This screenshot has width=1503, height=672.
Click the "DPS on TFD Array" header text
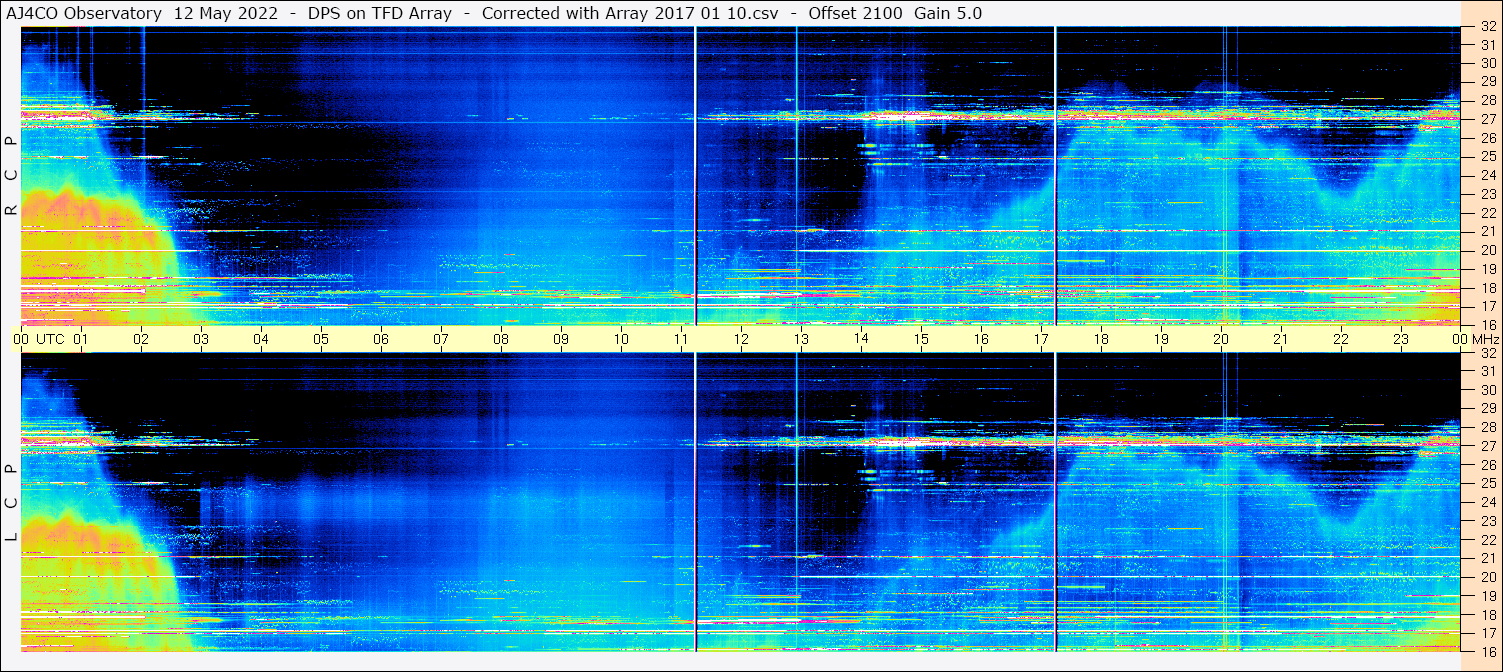click(x=380, y=13)
